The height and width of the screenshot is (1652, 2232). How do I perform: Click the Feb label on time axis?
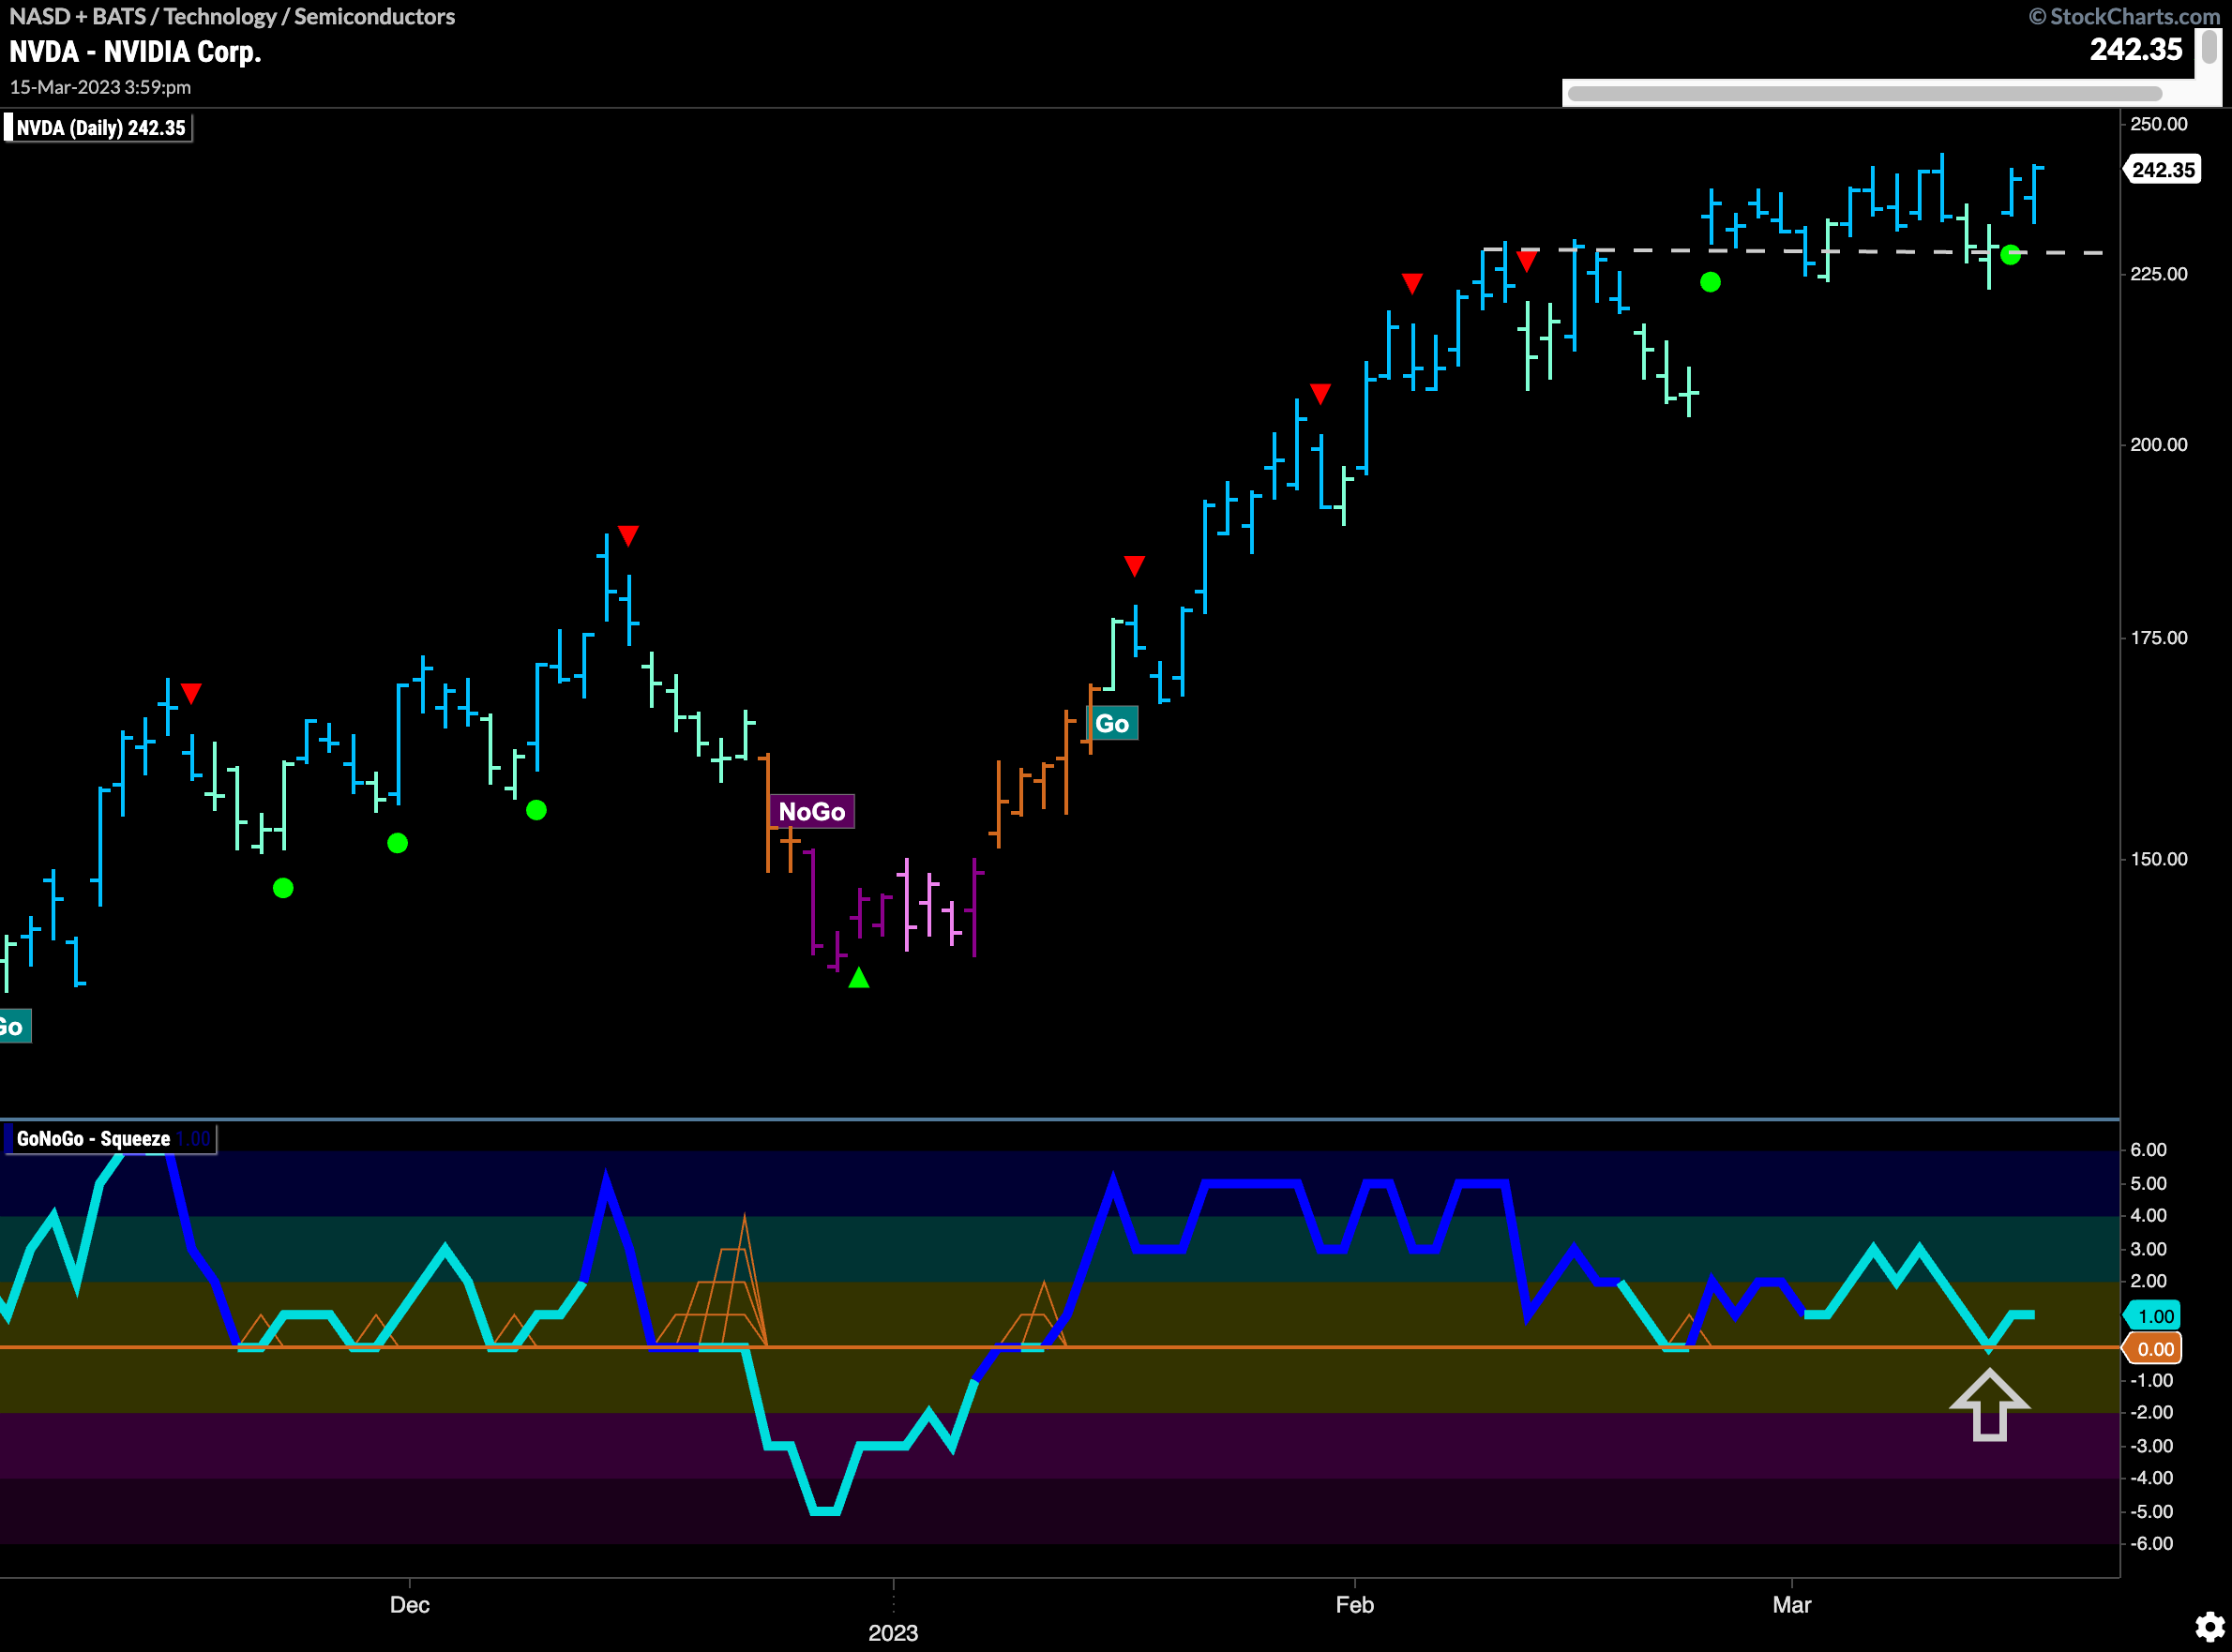1355,1604
